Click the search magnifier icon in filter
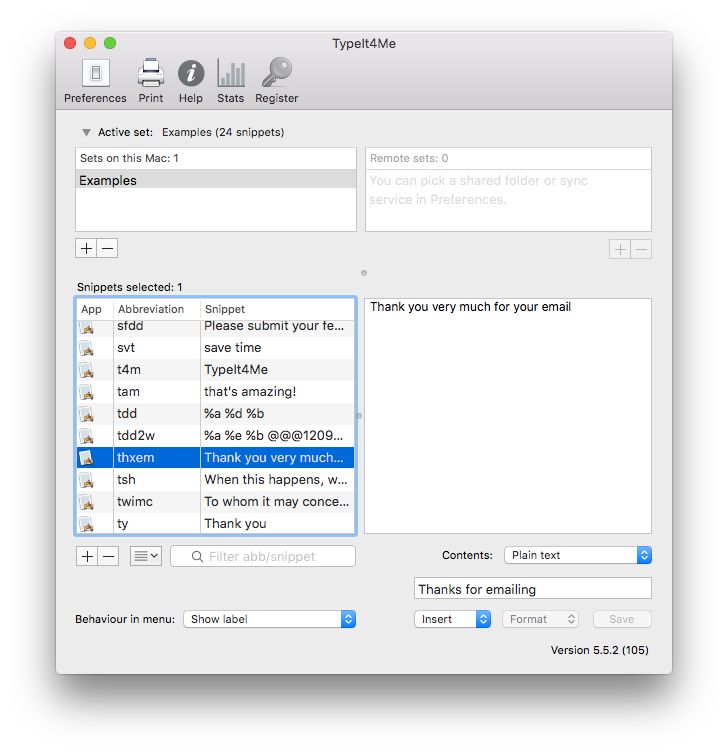This screenshot has width=728, height=754. tap(197, 556)
